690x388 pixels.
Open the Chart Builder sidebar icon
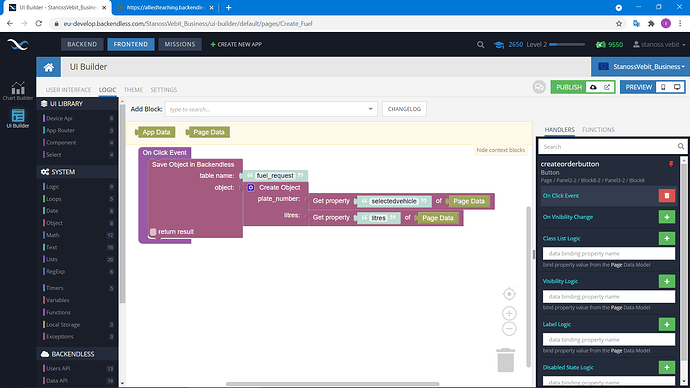[x=18, y=91]
